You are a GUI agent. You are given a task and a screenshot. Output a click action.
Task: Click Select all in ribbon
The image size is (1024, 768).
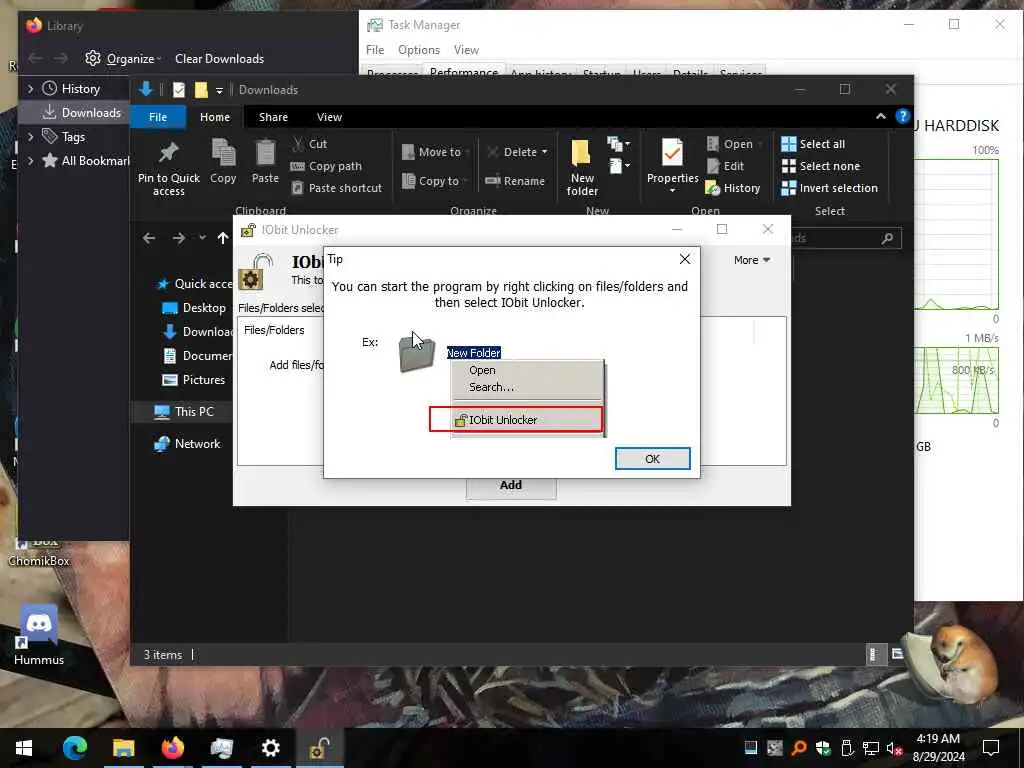814,144
